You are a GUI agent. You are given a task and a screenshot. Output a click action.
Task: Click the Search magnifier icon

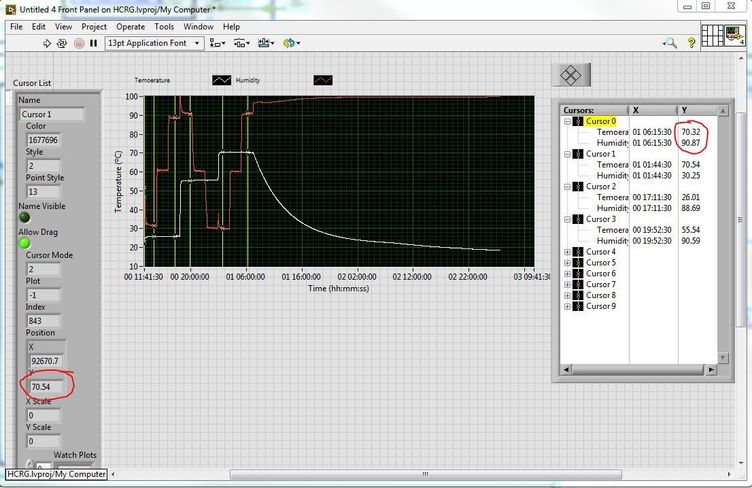coord(670,43)
